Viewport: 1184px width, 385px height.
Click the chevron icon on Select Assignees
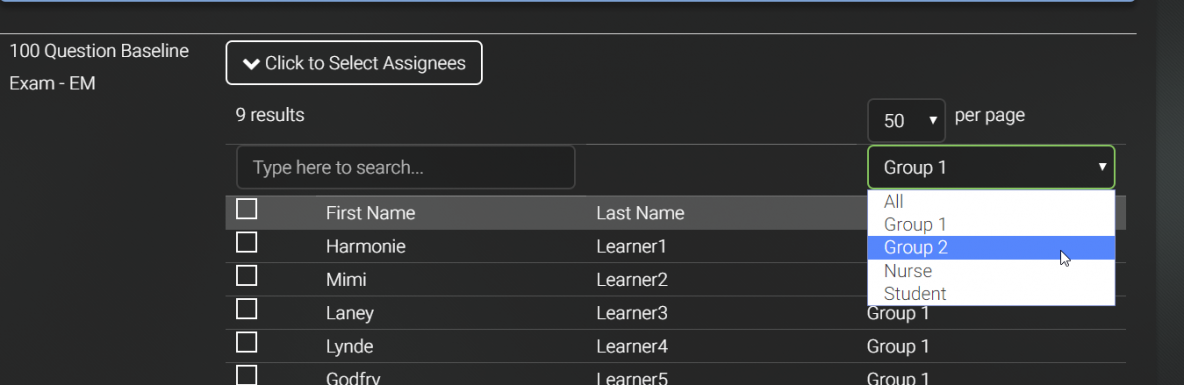251,63
